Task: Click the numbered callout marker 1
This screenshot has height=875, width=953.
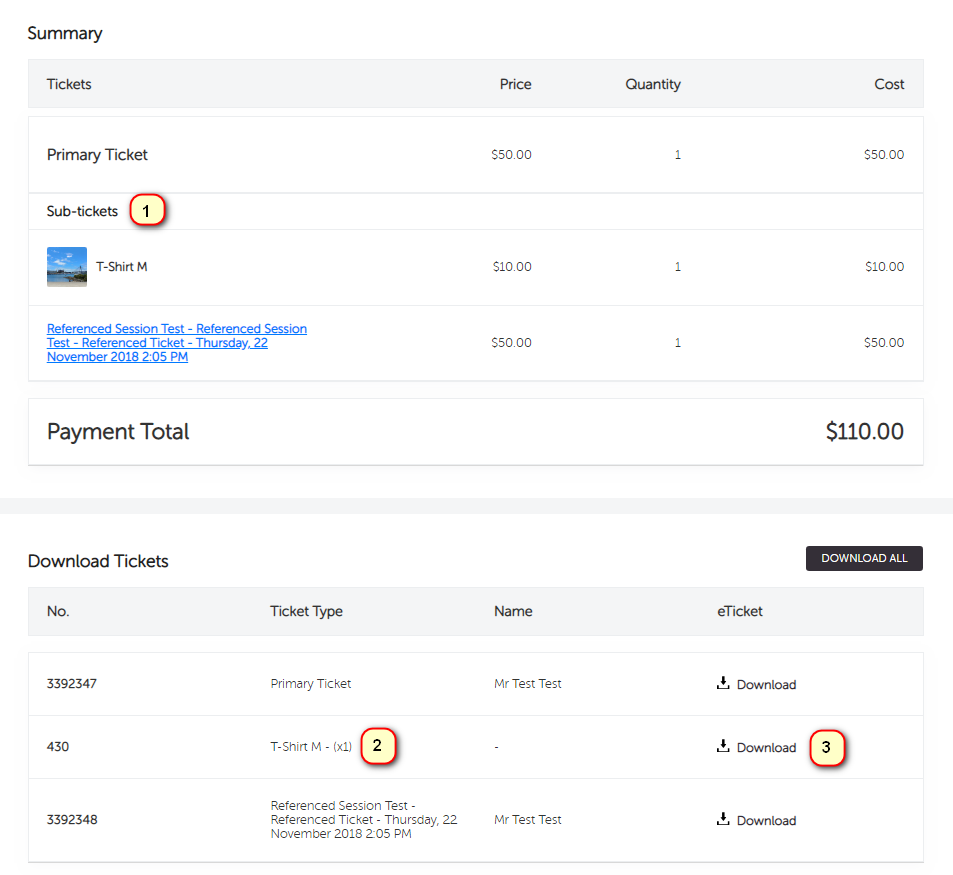Action: [x=147, y=211]
